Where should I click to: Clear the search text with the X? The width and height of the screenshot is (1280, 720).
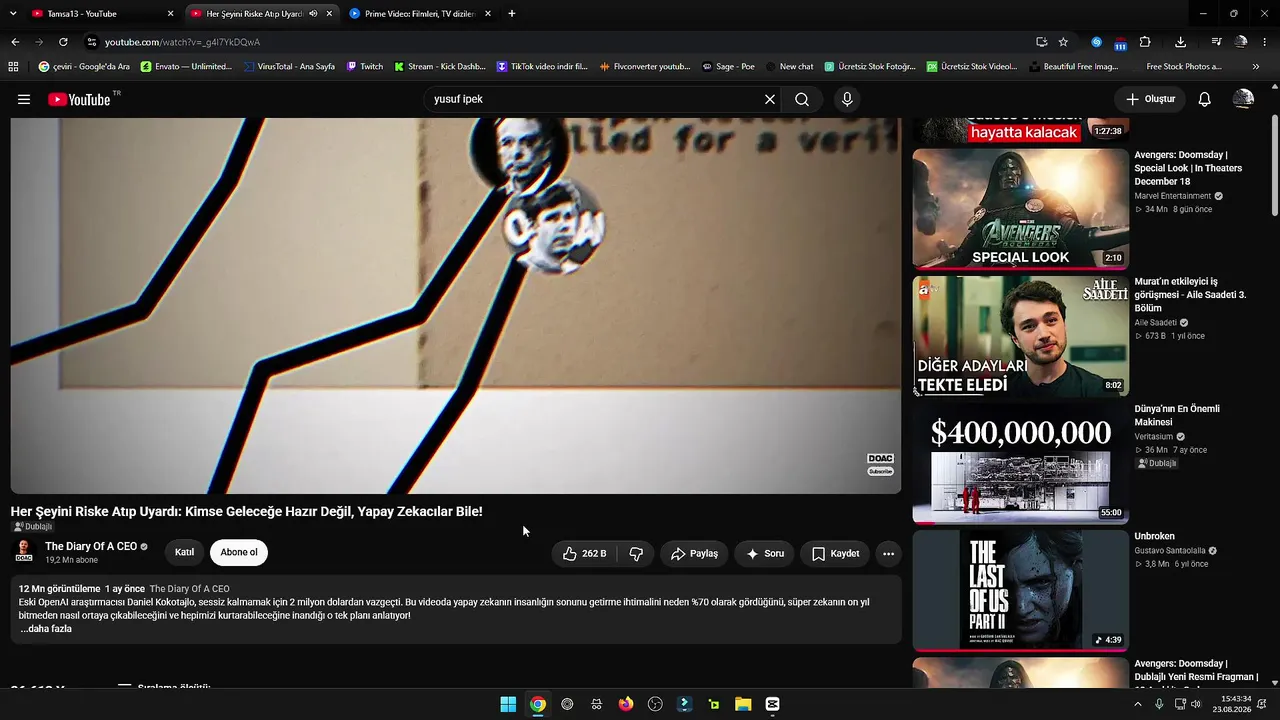pyautogui.click(x=770, y=99)
